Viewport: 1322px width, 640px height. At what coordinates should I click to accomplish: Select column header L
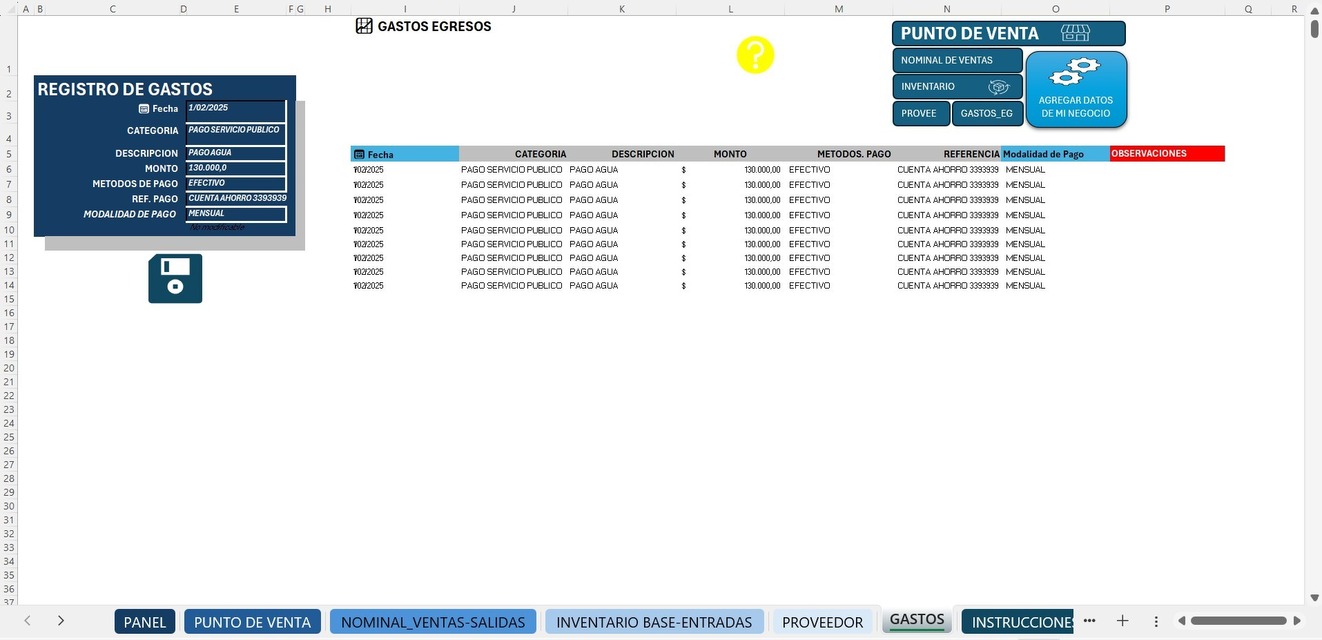click(x=730, y=9)
